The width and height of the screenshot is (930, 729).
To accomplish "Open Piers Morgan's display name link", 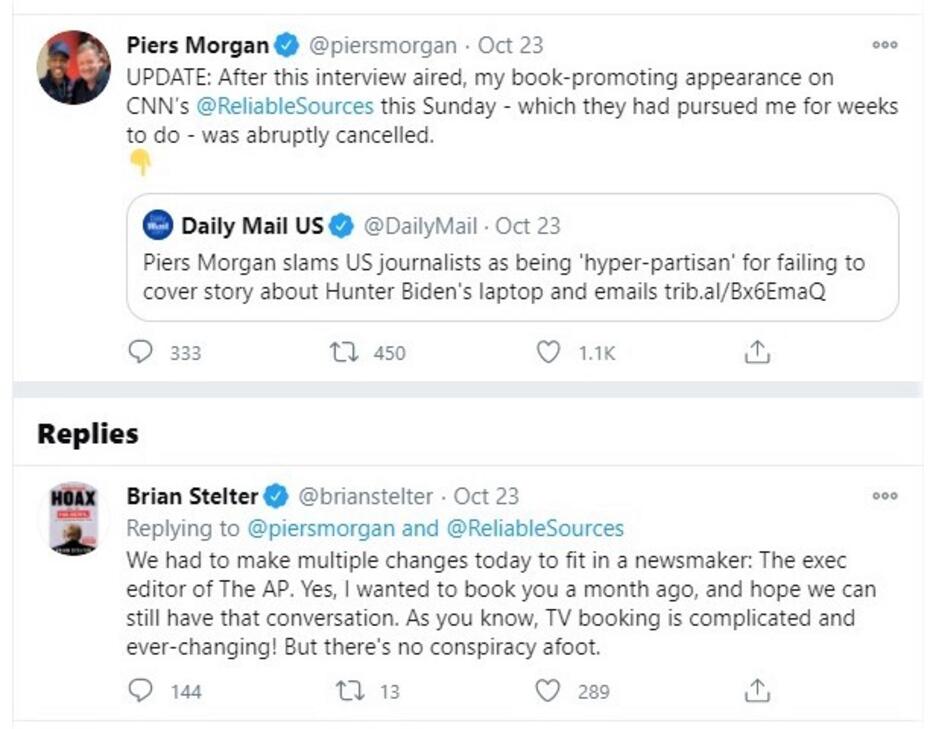I will [198, 45].
